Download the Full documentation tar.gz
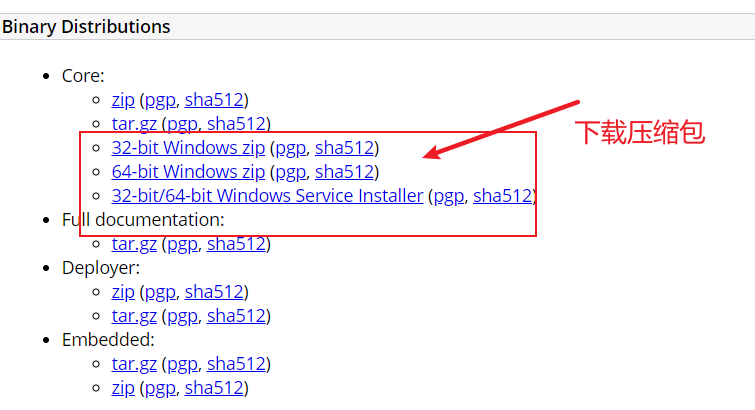The height and width of the screenshot is (410, 755). tap(134, 243)
